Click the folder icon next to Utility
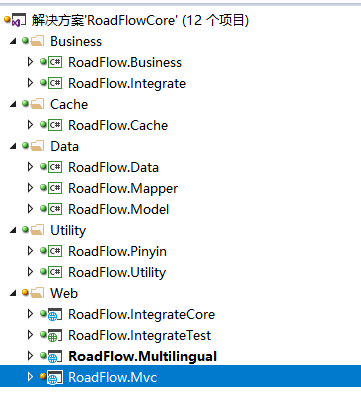Image resolution: width=361 pixels, height=394 pixels. pos(37,230)
